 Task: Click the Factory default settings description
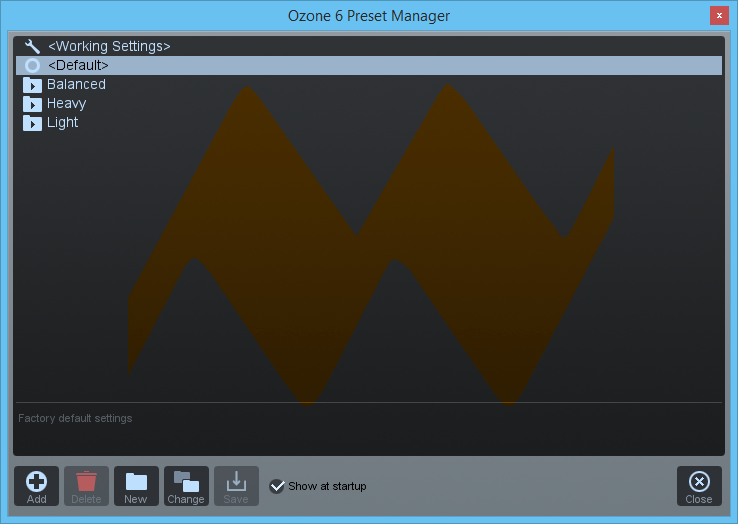pos(75,418)
